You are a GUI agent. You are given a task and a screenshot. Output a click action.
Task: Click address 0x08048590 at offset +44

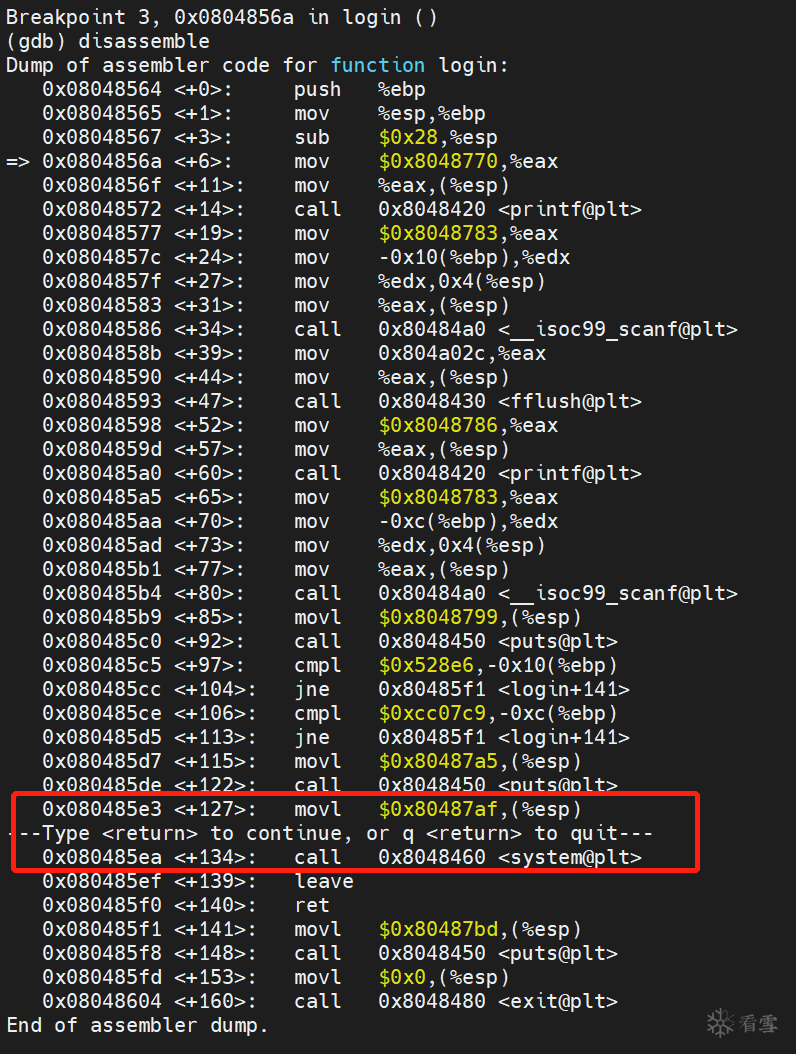tap(102, 377)
